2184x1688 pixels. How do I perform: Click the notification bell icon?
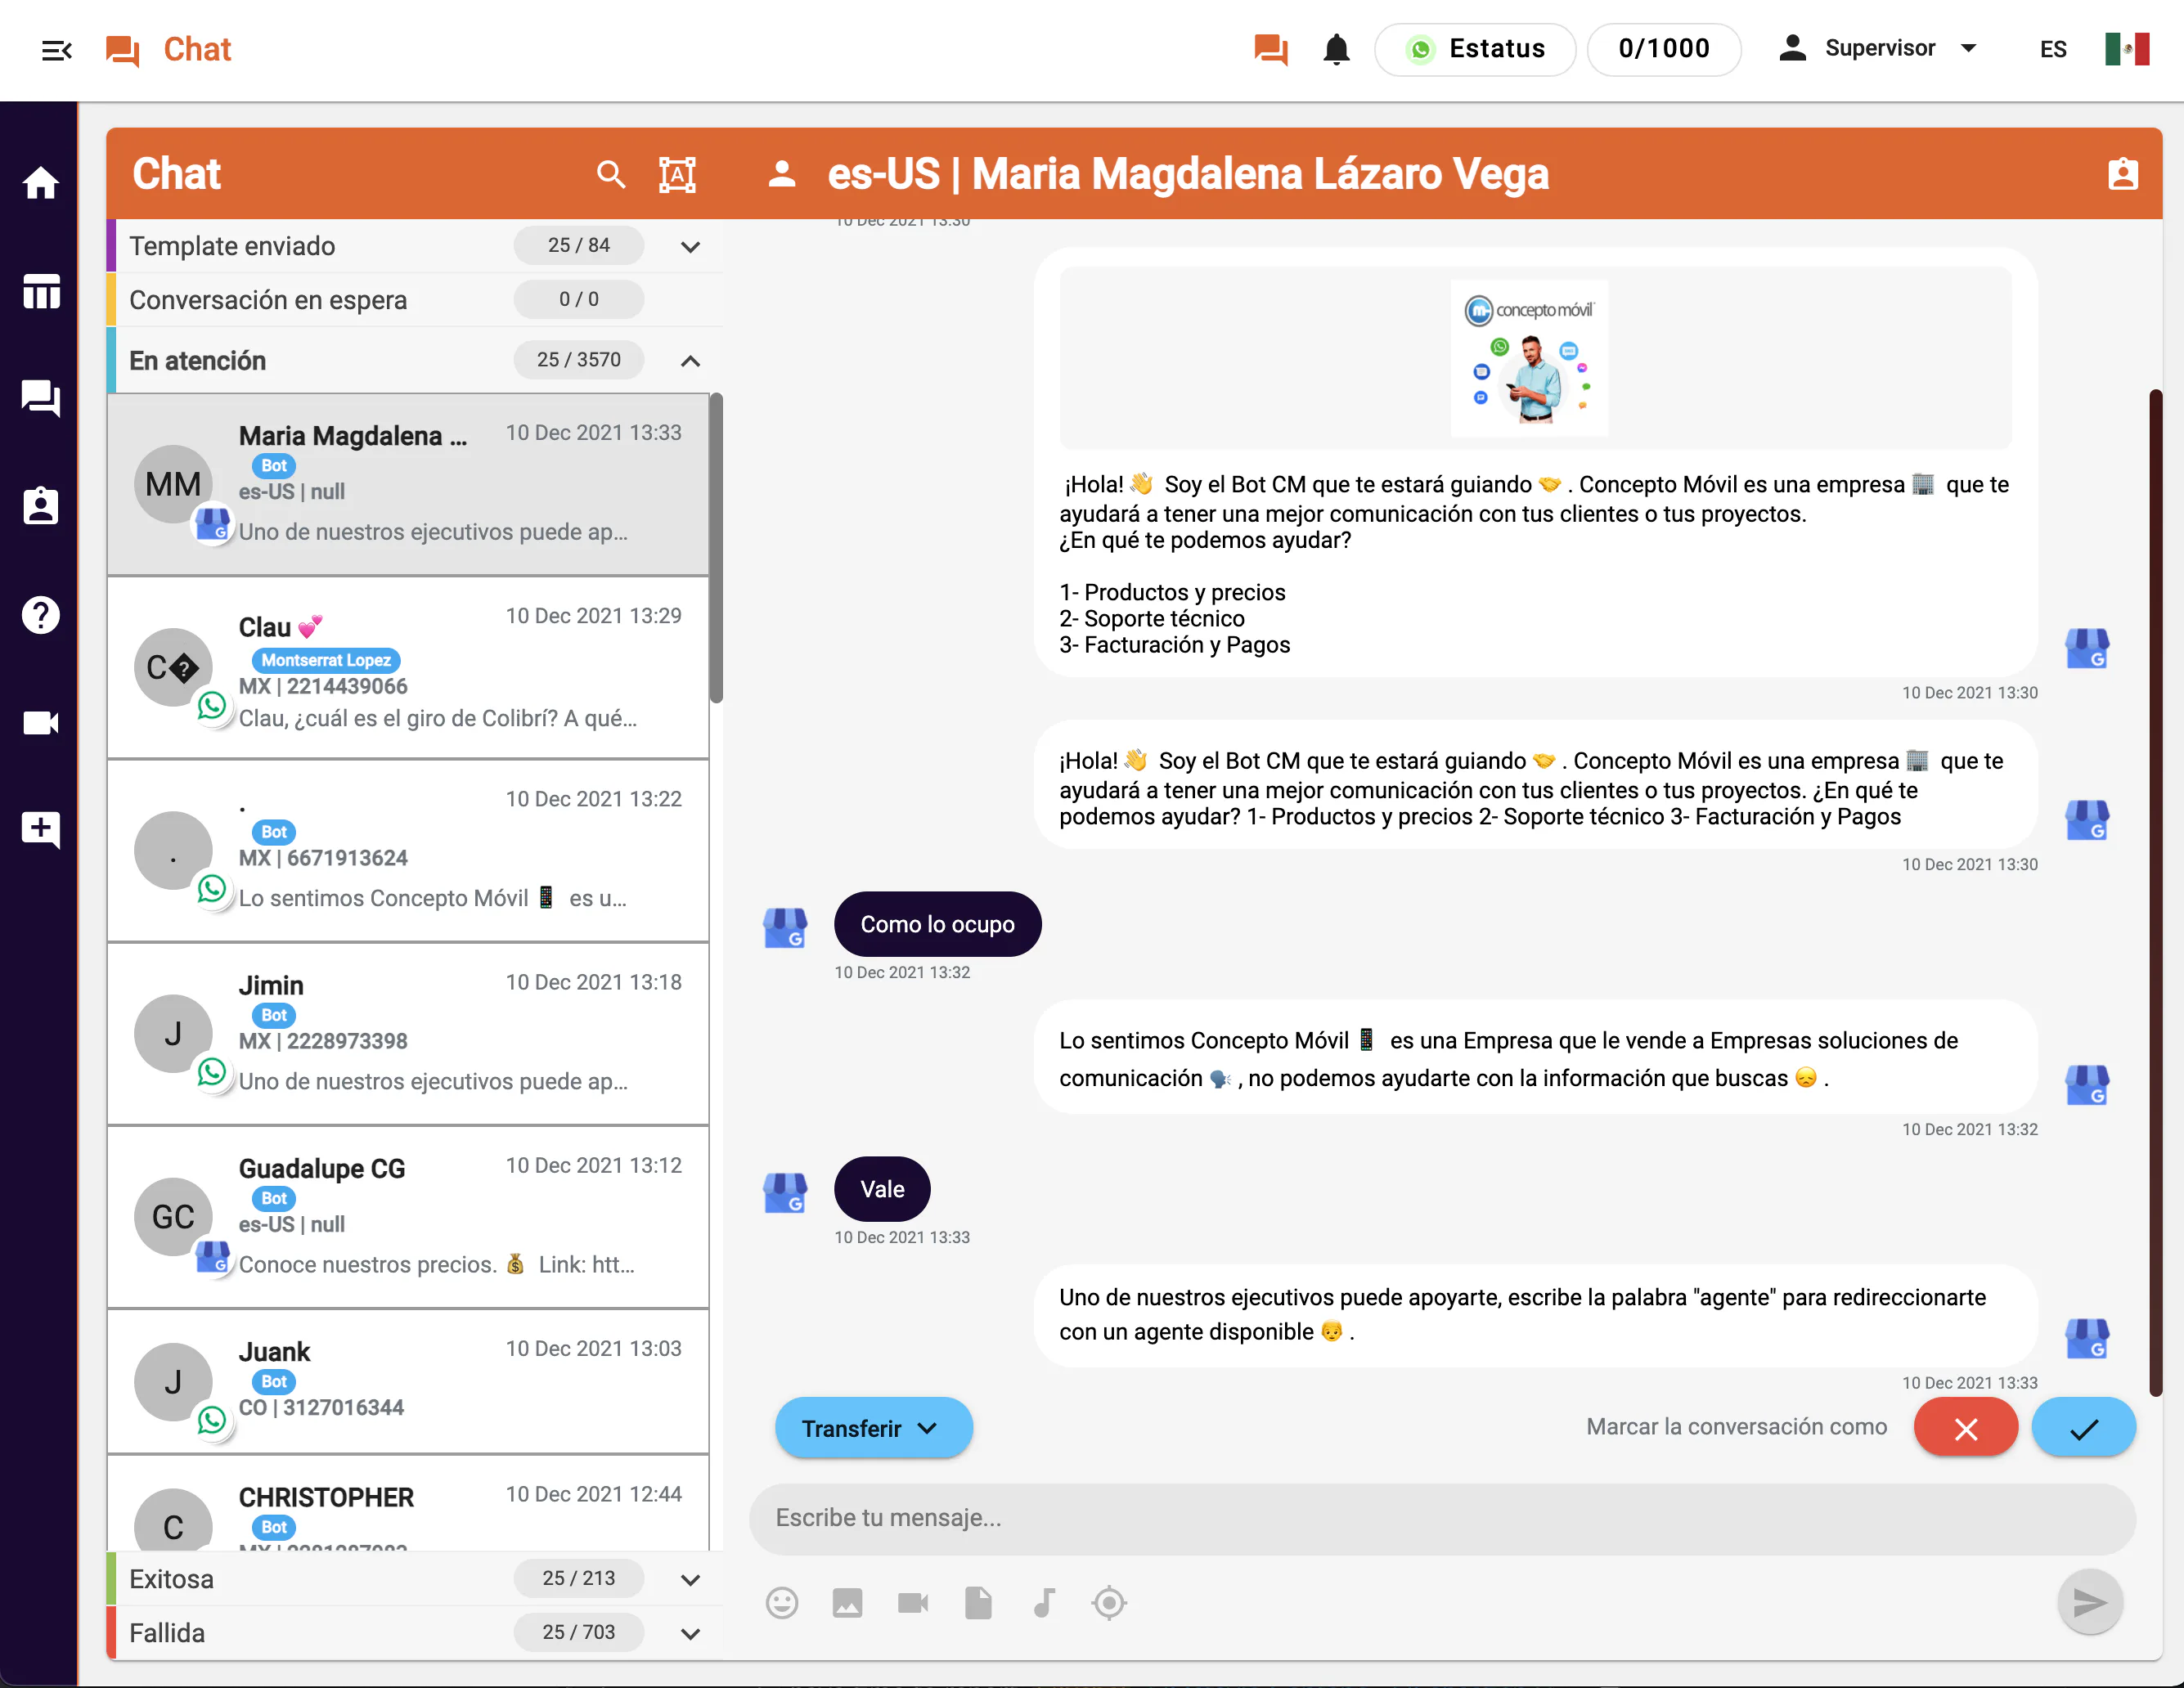[x=1336, y=49]
